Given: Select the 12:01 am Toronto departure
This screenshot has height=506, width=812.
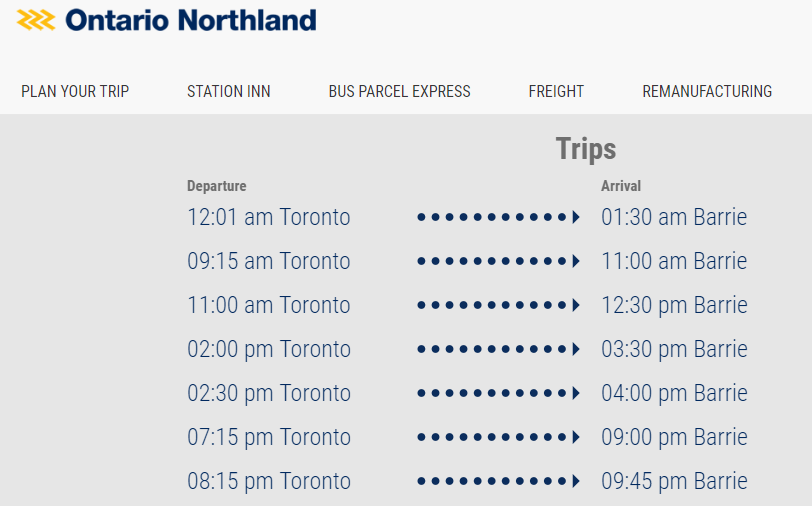Looking at the screenshot, I should (x=269, y=217).
